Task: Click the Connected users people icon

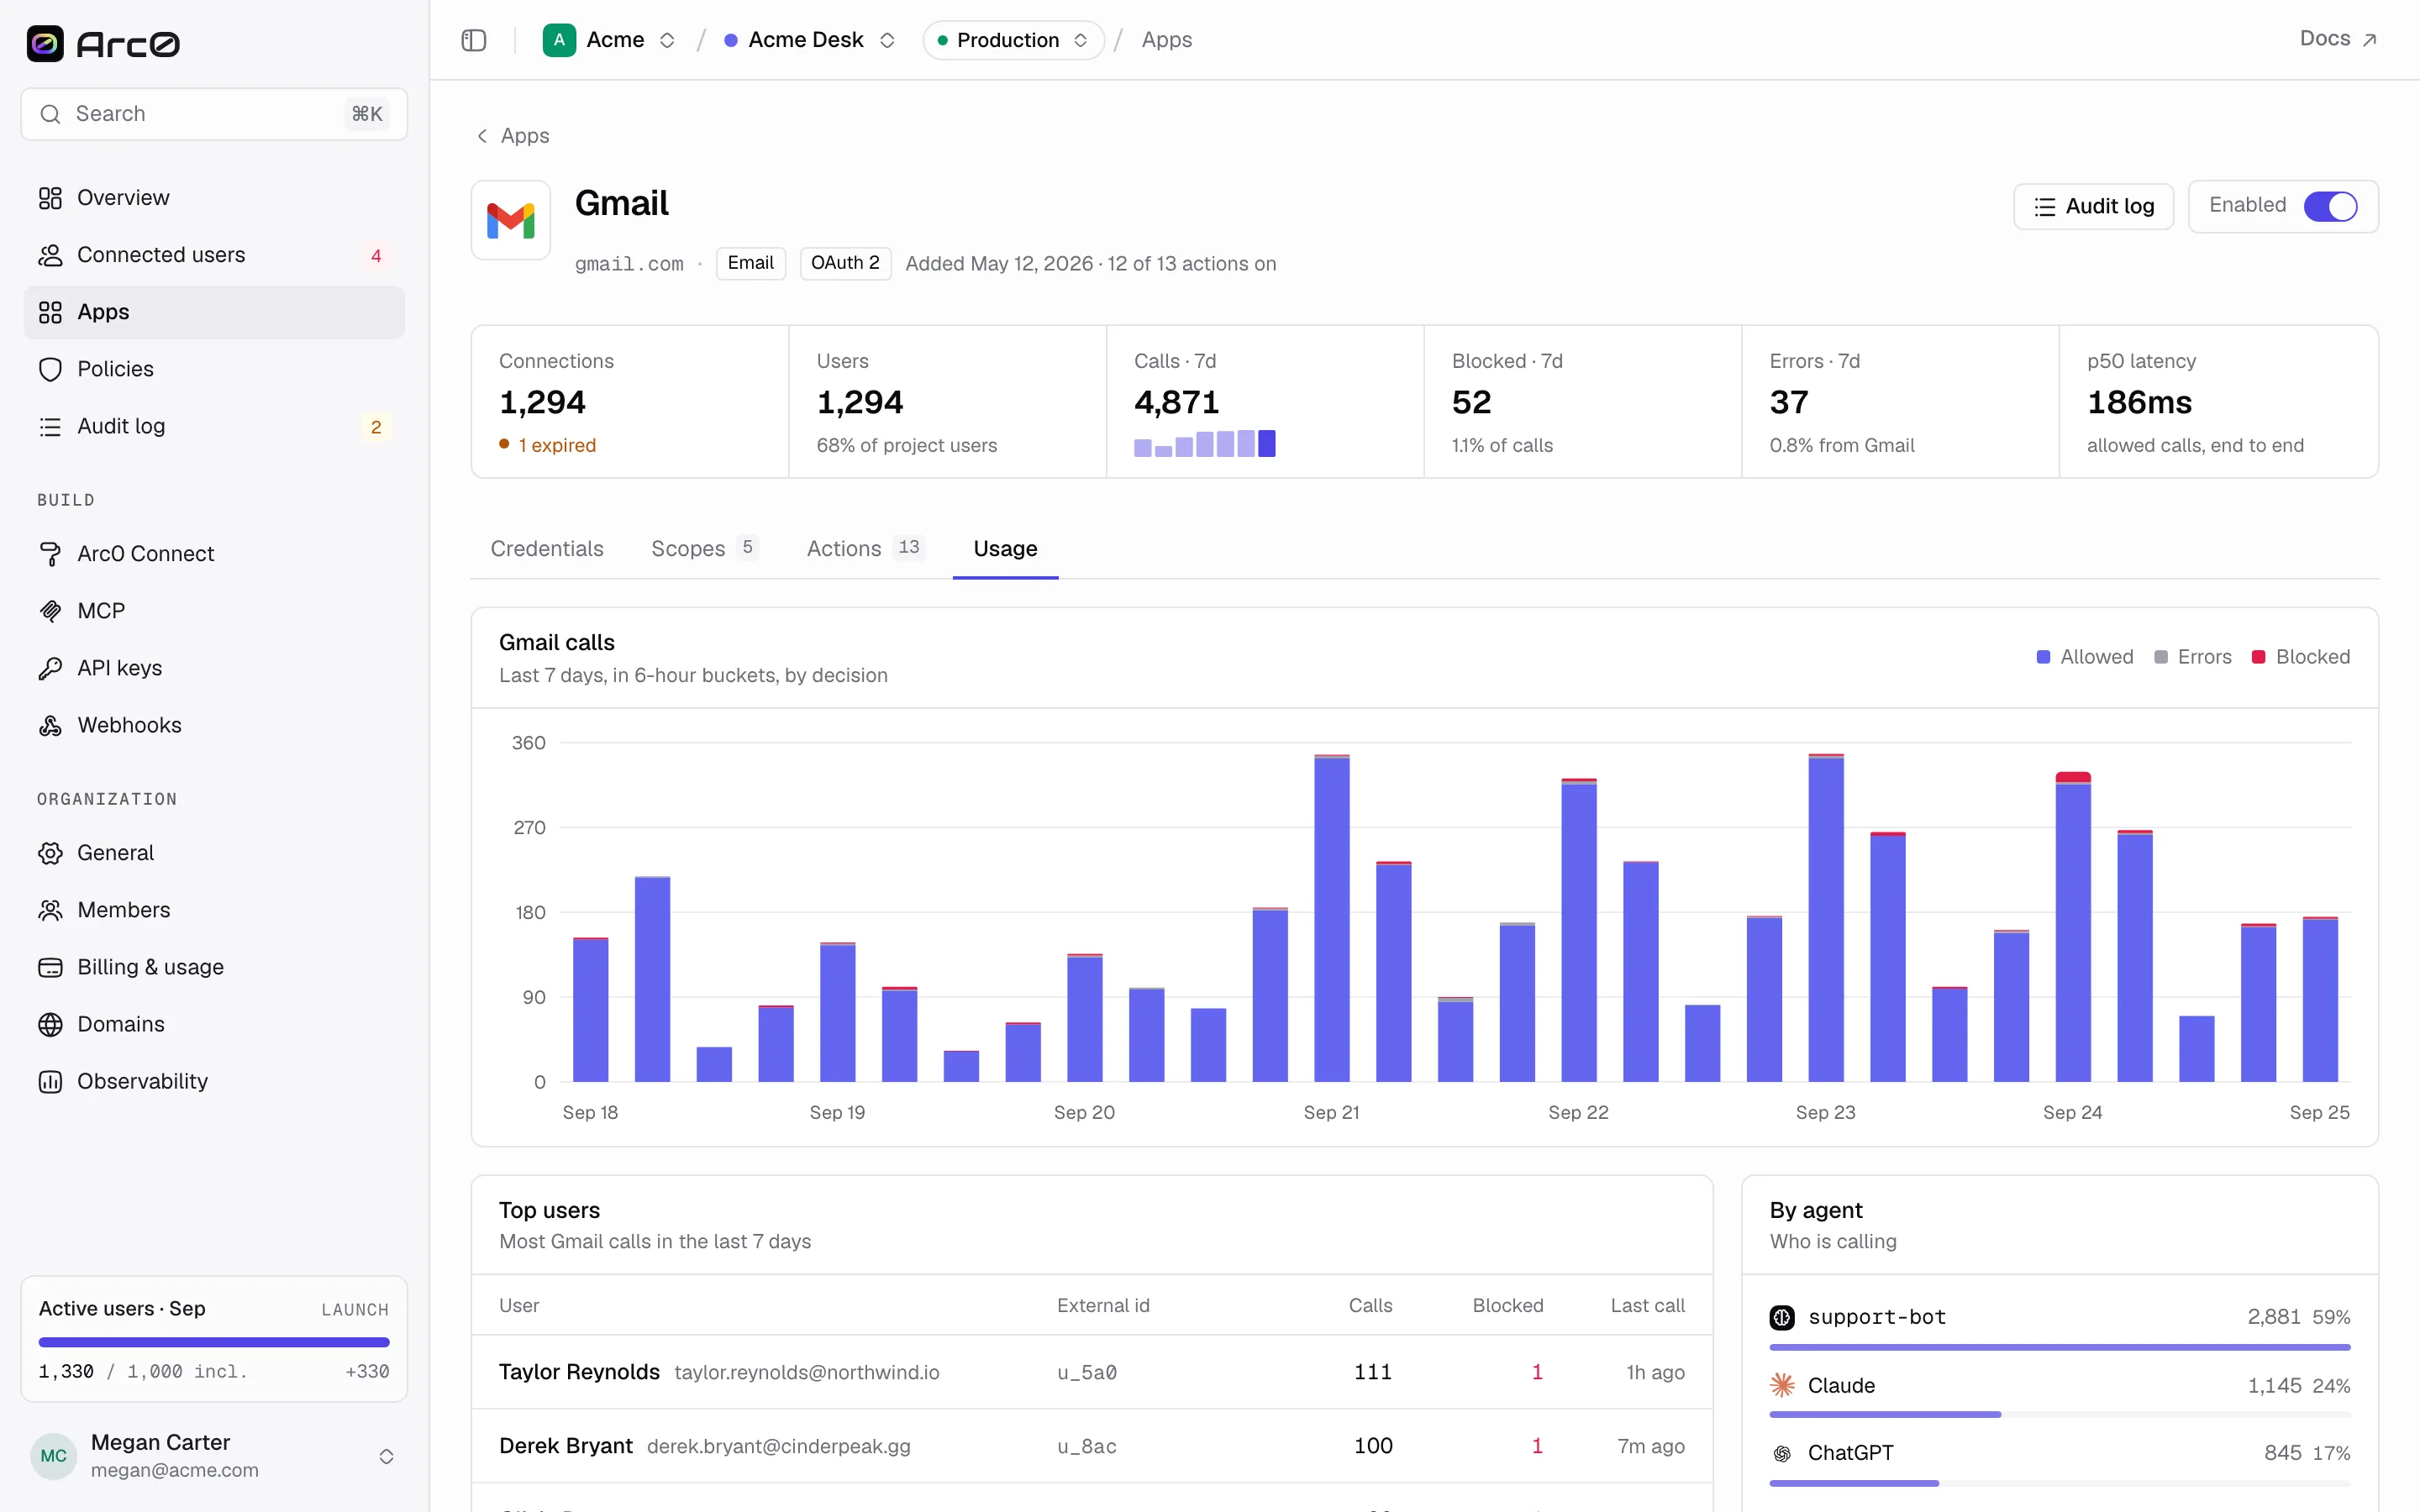Action: click(50, 255)
